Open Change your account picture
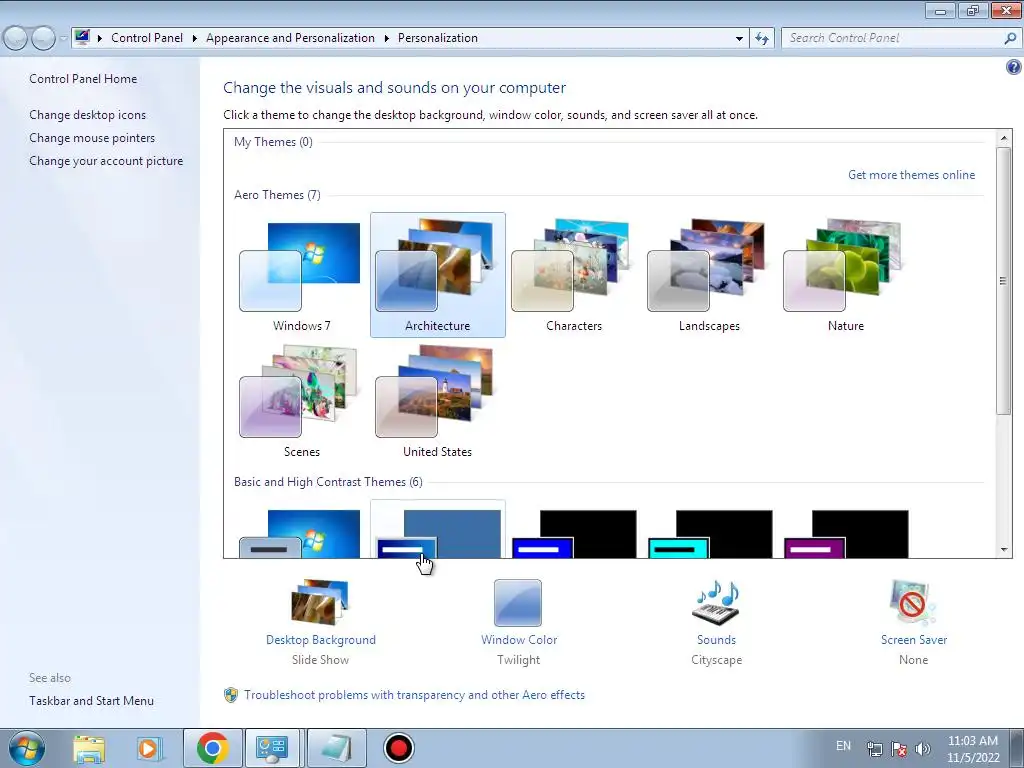Viewport: 1024px width, 768px height. [106, 161]
